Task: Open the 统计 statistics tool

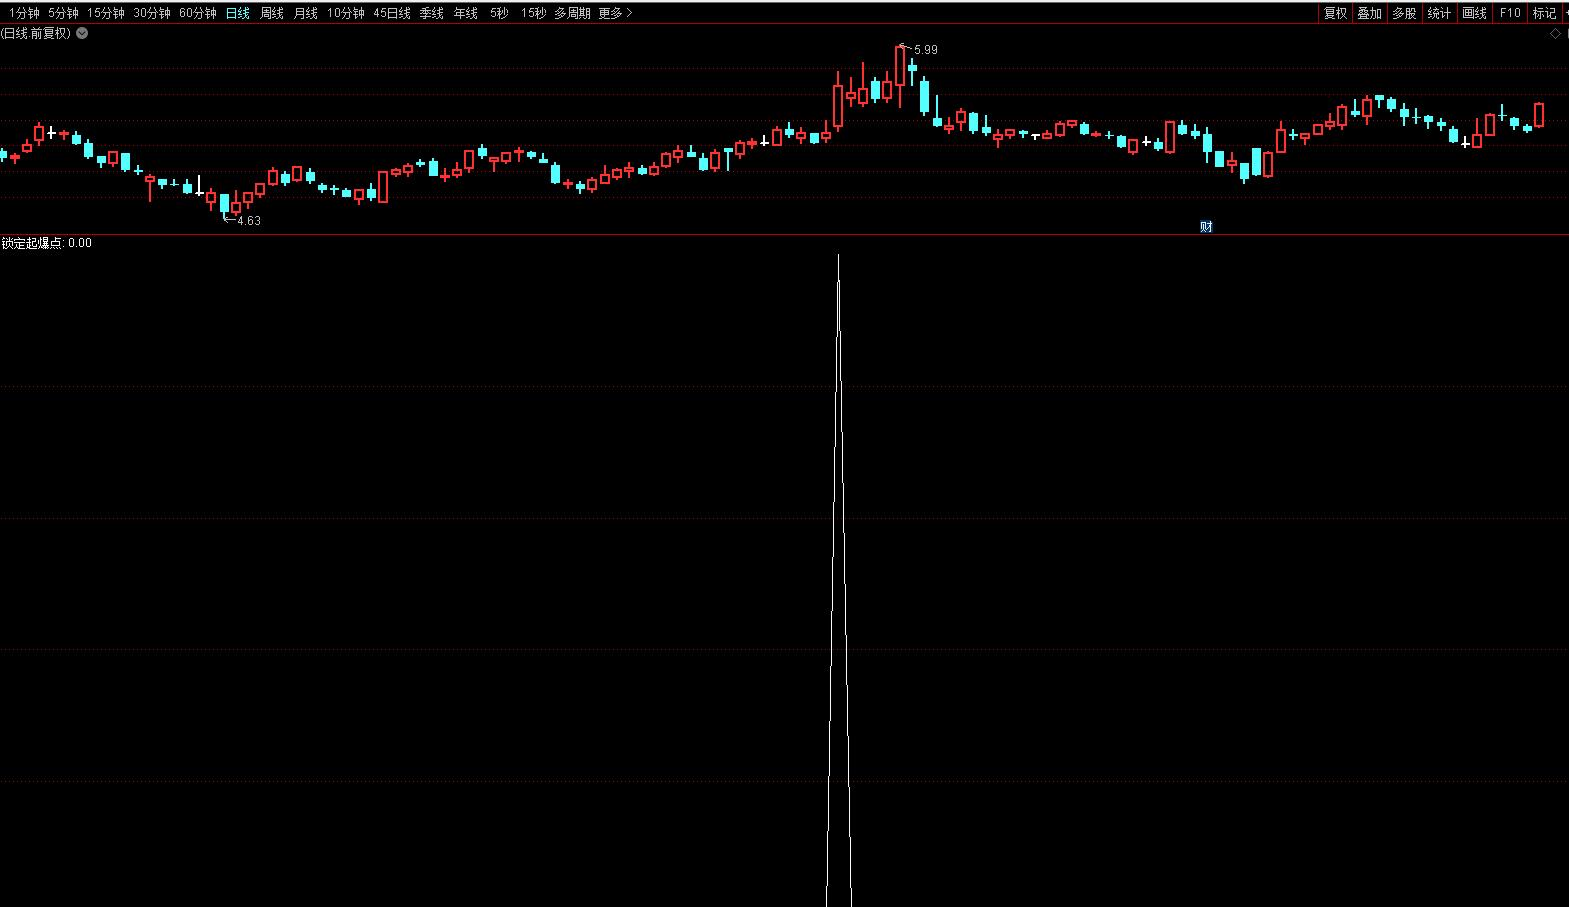Action: point(1439,13)
